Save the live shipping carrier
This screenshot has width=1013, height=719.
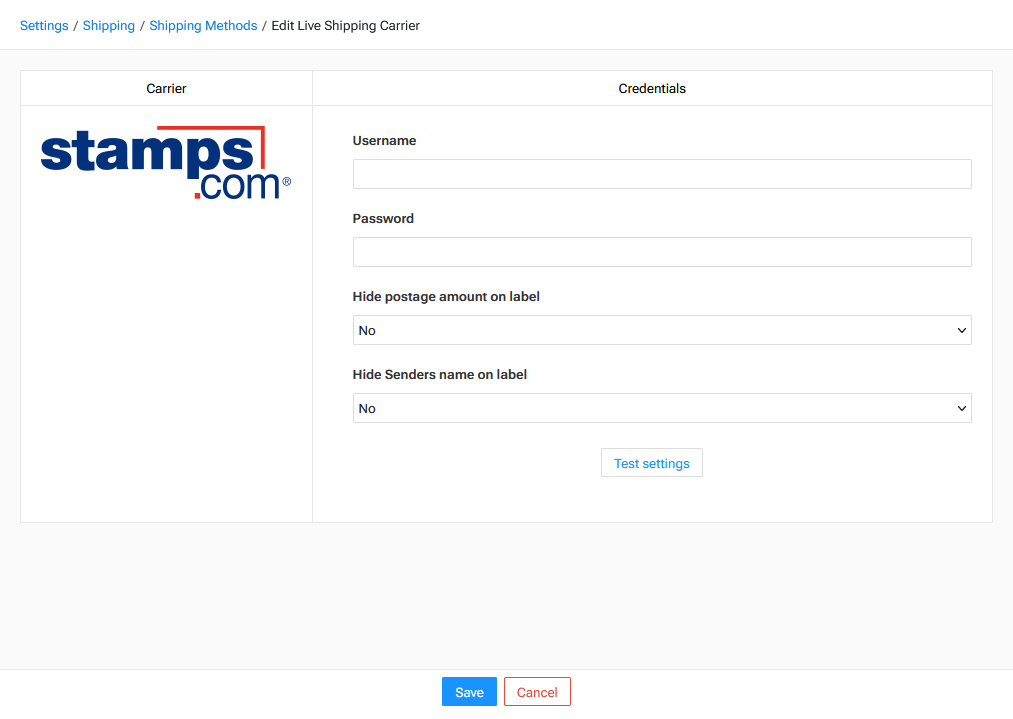point(468,691)
